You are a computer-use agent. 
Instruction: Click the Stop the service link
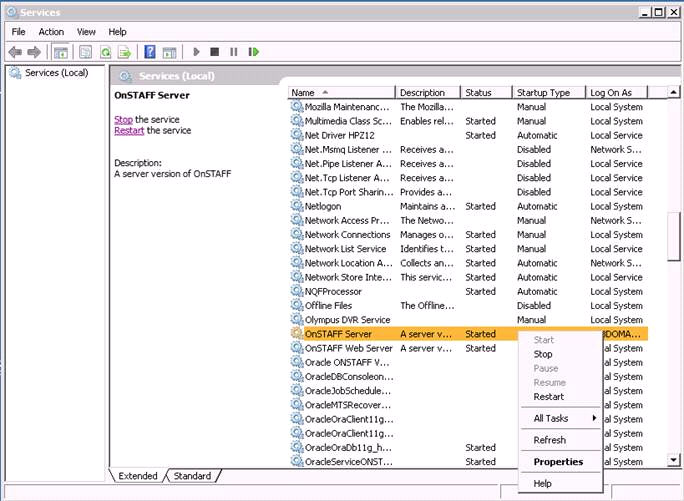pos(123,120)
